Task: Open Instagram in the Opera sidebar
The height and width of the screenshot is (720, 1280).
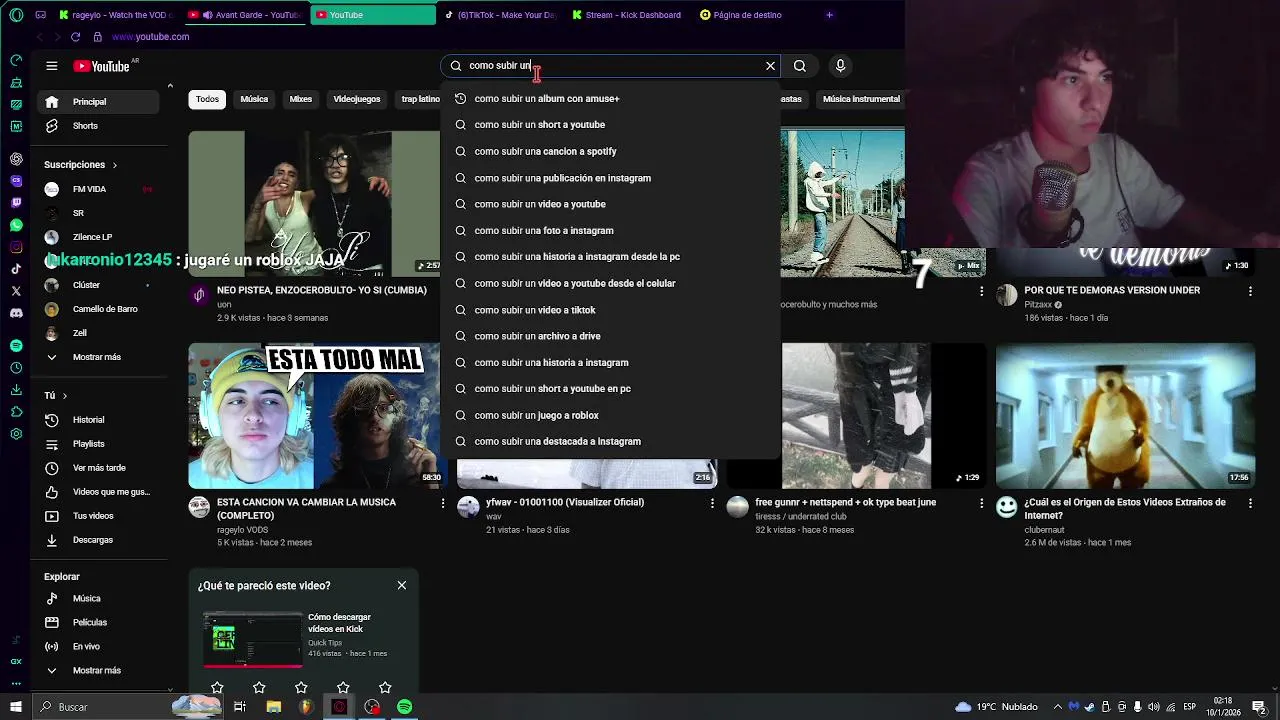Action: tap(16, 247)
